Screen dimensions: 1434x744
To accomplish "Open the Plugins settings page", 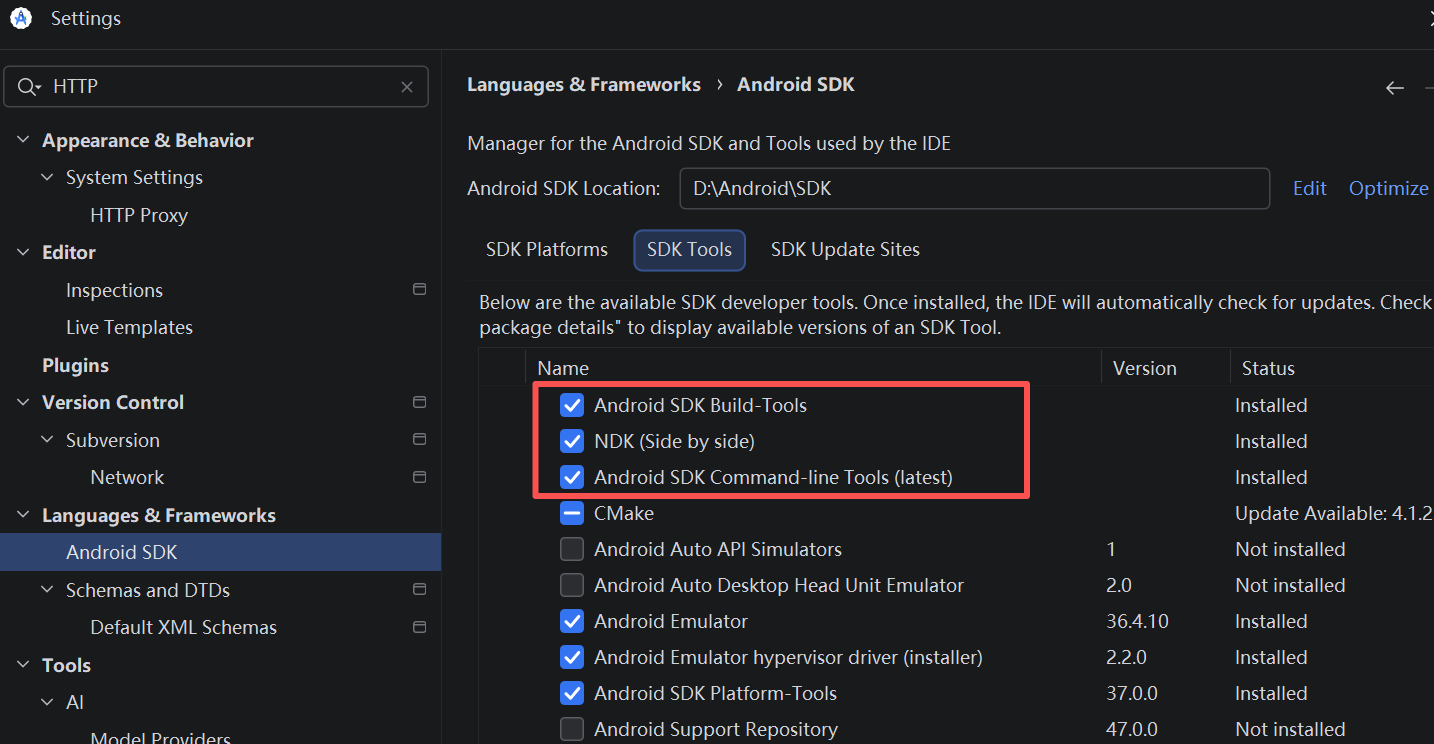I will point(75,365).
